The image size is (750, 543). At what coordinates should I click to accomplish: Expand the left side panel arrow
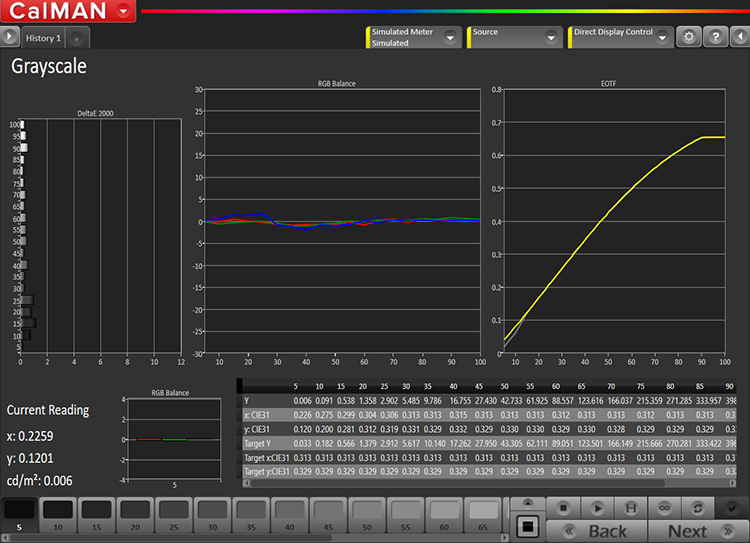click(x=10, y=37)
